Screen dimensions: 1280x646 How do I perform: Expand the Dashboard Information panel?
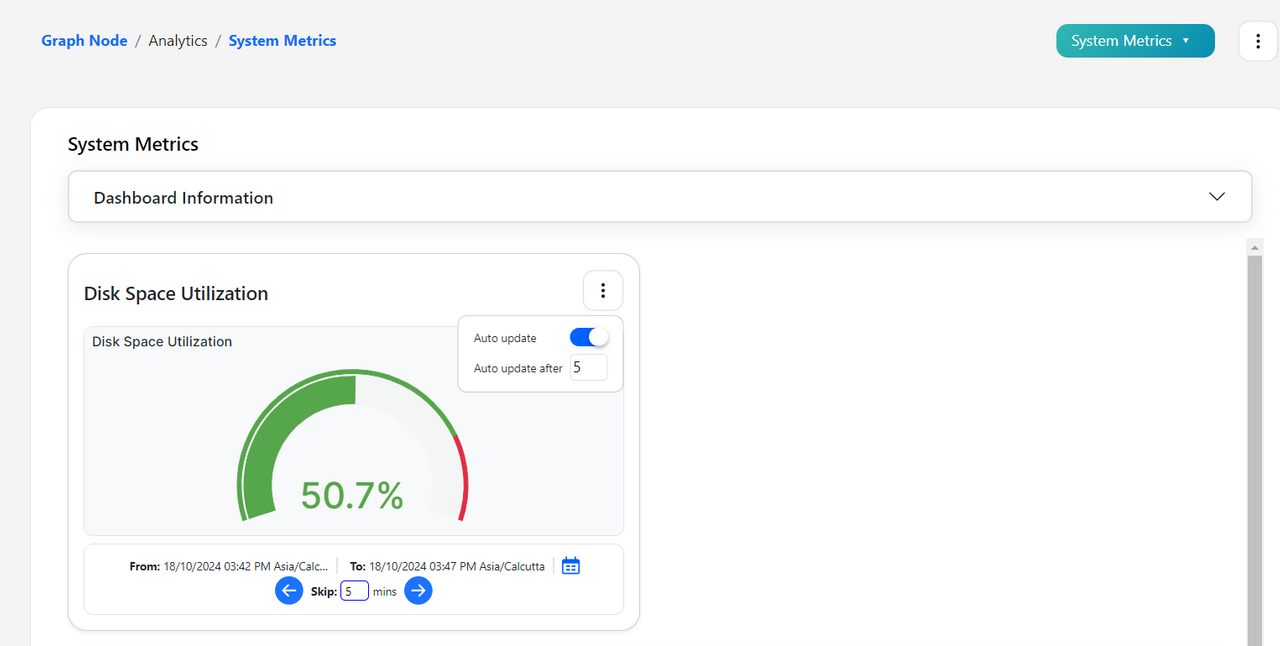(x=660, y=197)
